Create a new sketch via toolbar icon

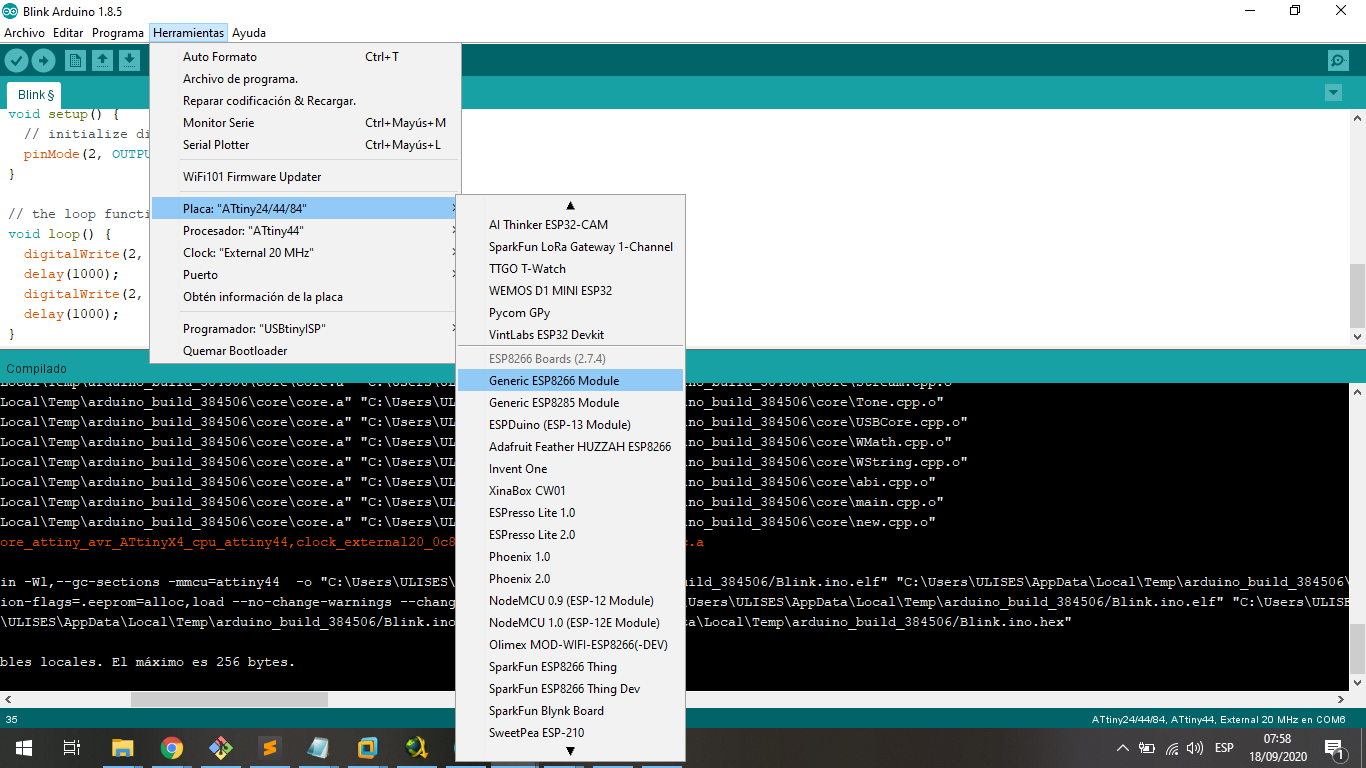(75, 61)
